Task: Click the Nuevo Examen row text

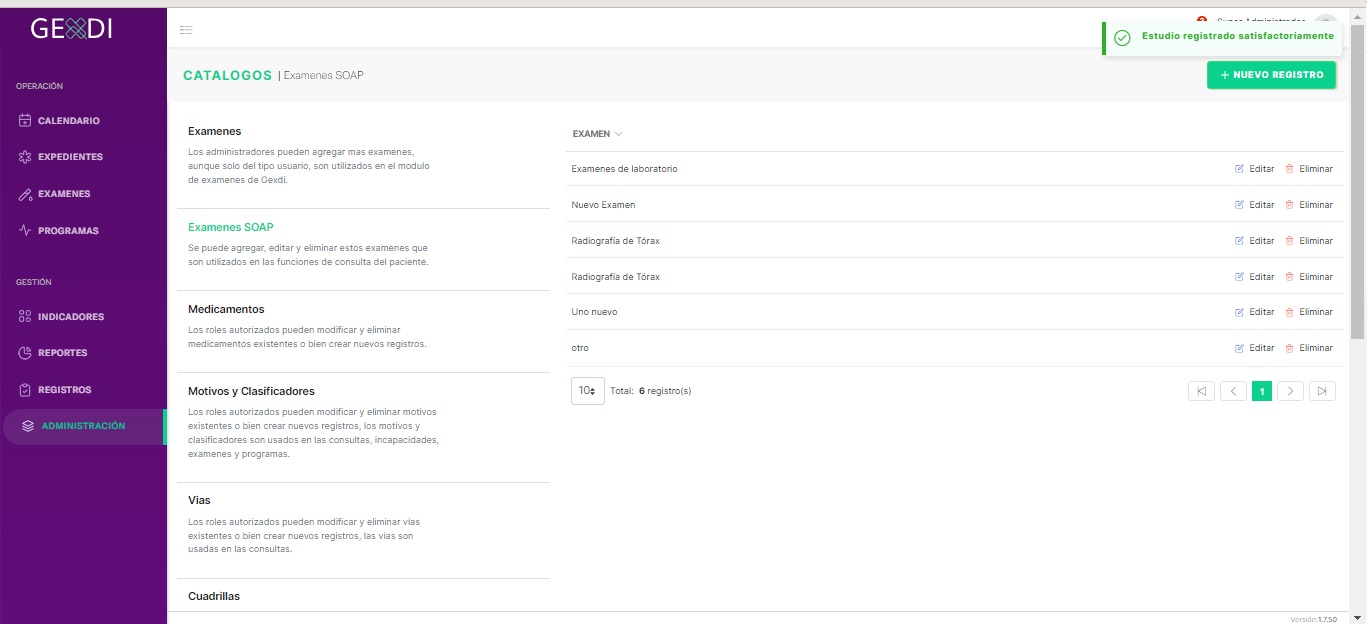Action: (603, 205)
